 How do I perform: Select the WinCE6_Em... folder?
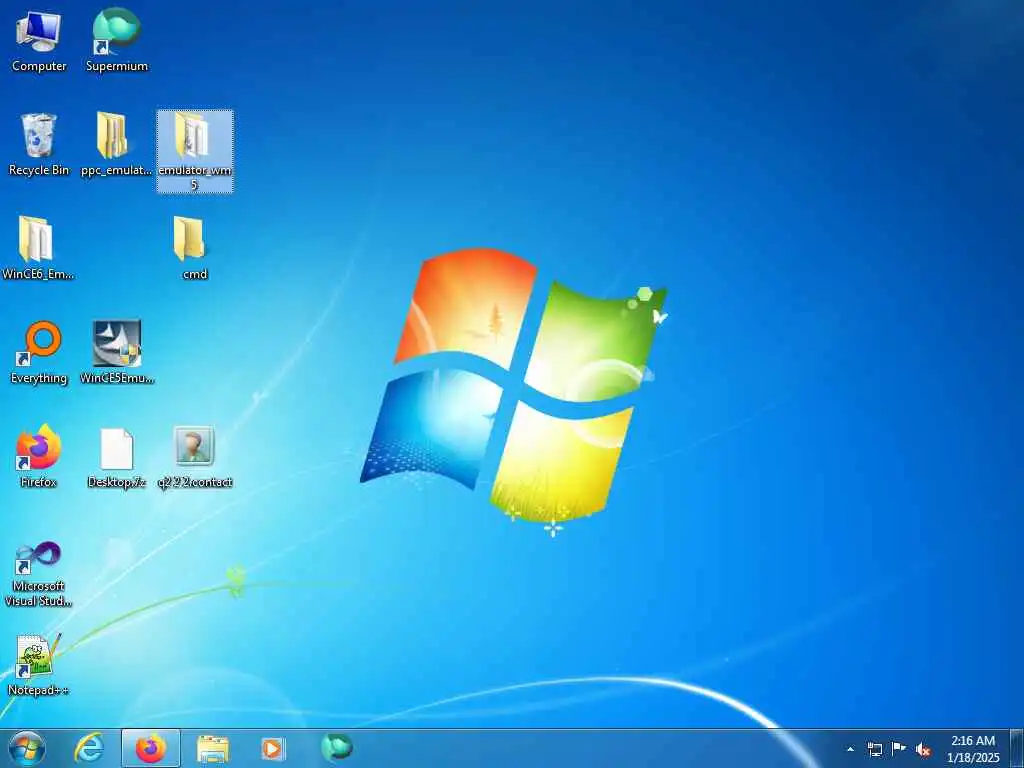point(38,248)
